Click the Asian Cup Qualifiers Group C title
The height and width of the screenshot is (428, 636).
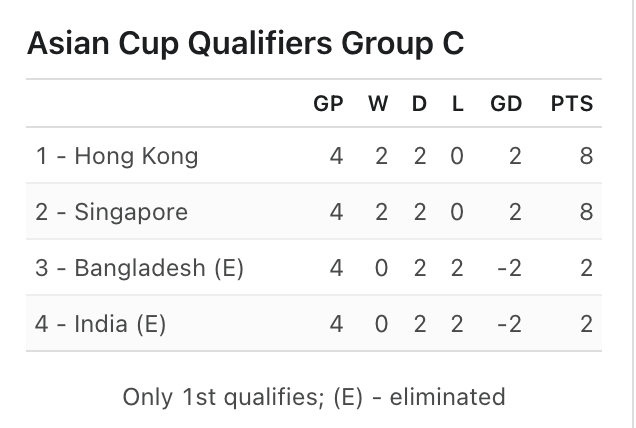(x=245, y=45)
